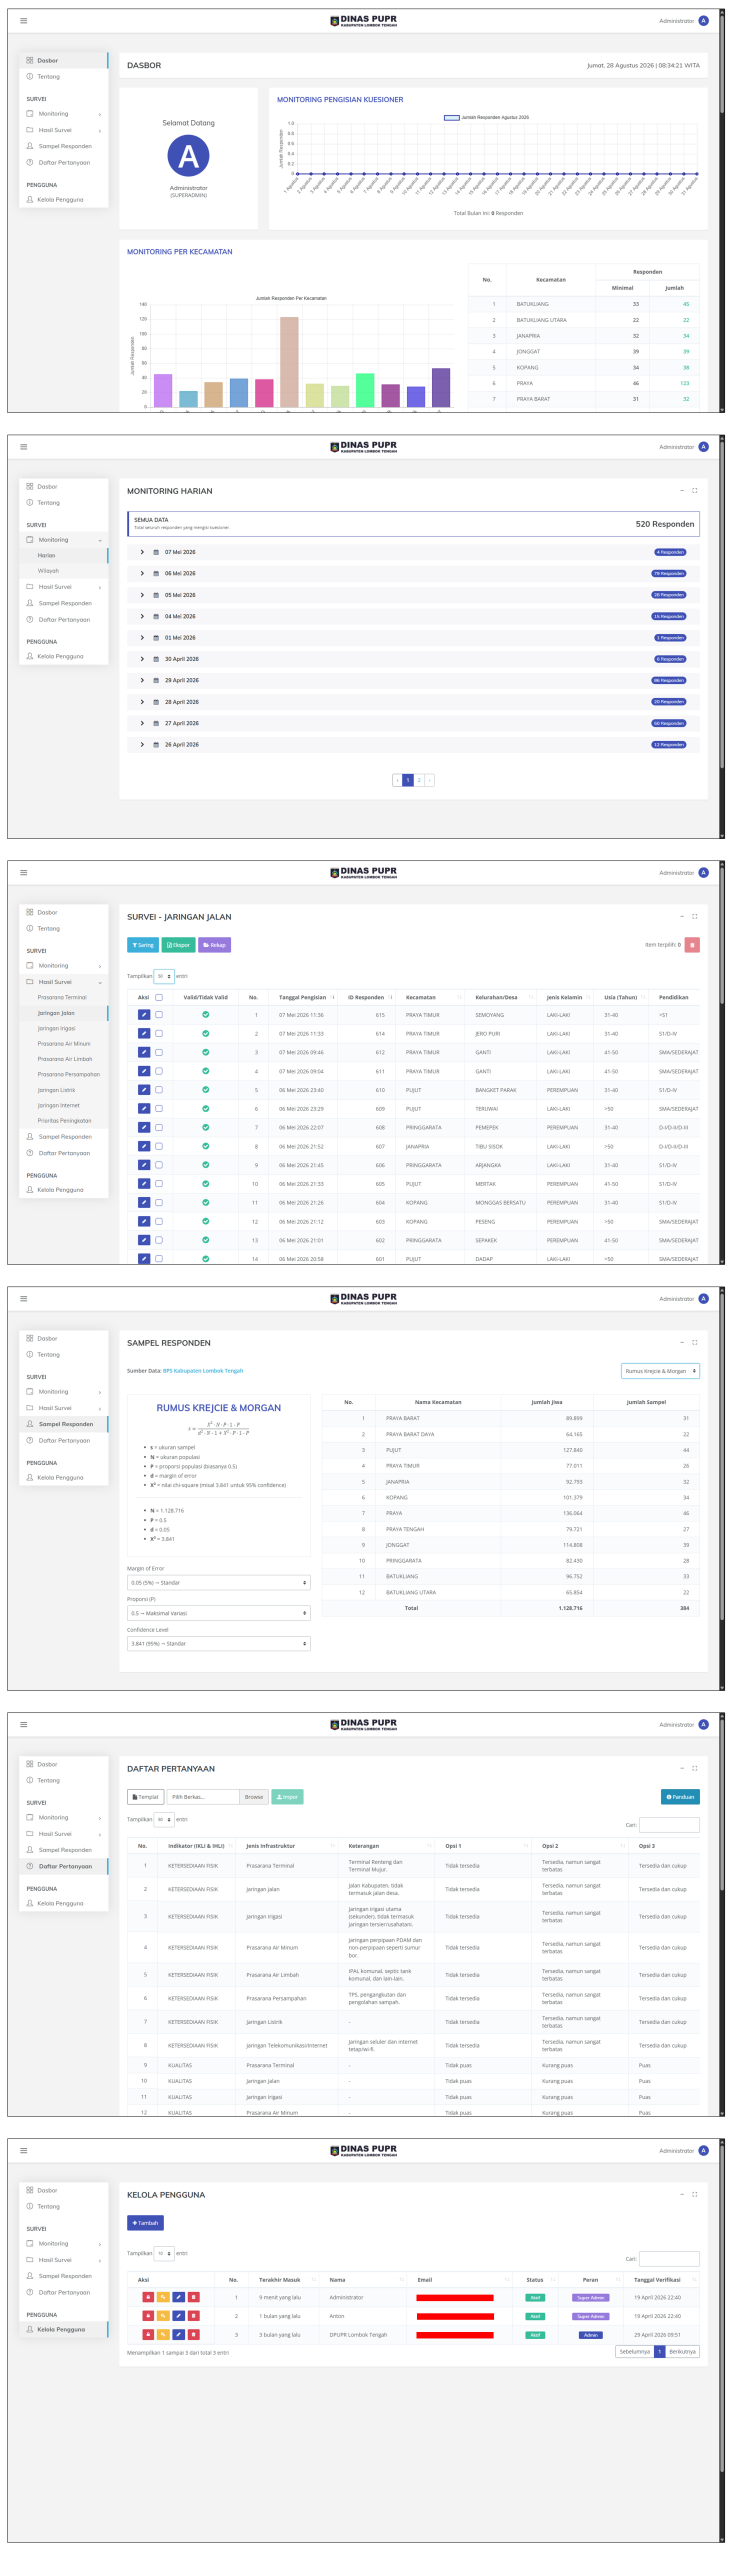Click red delete selected items icon button

point(692,945)
